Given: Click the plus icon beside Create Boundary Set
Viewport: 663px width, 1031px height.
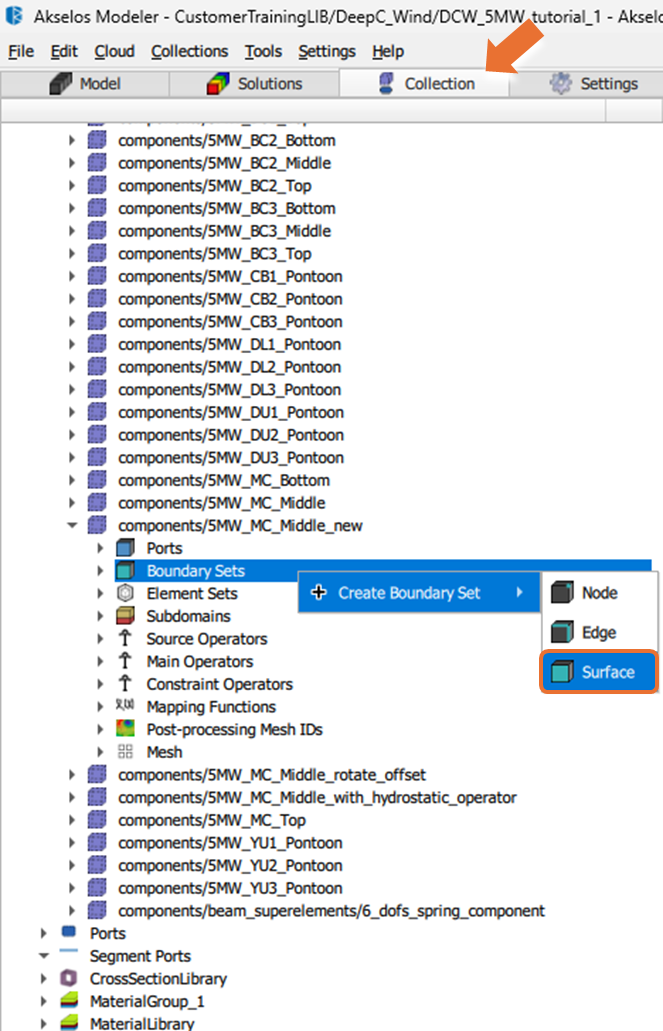Looking at the screenshot, I should 318,592.
